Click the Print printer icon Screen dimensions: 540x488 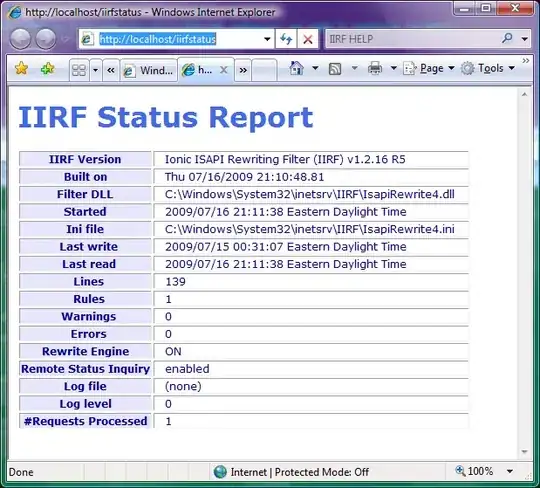375,68
